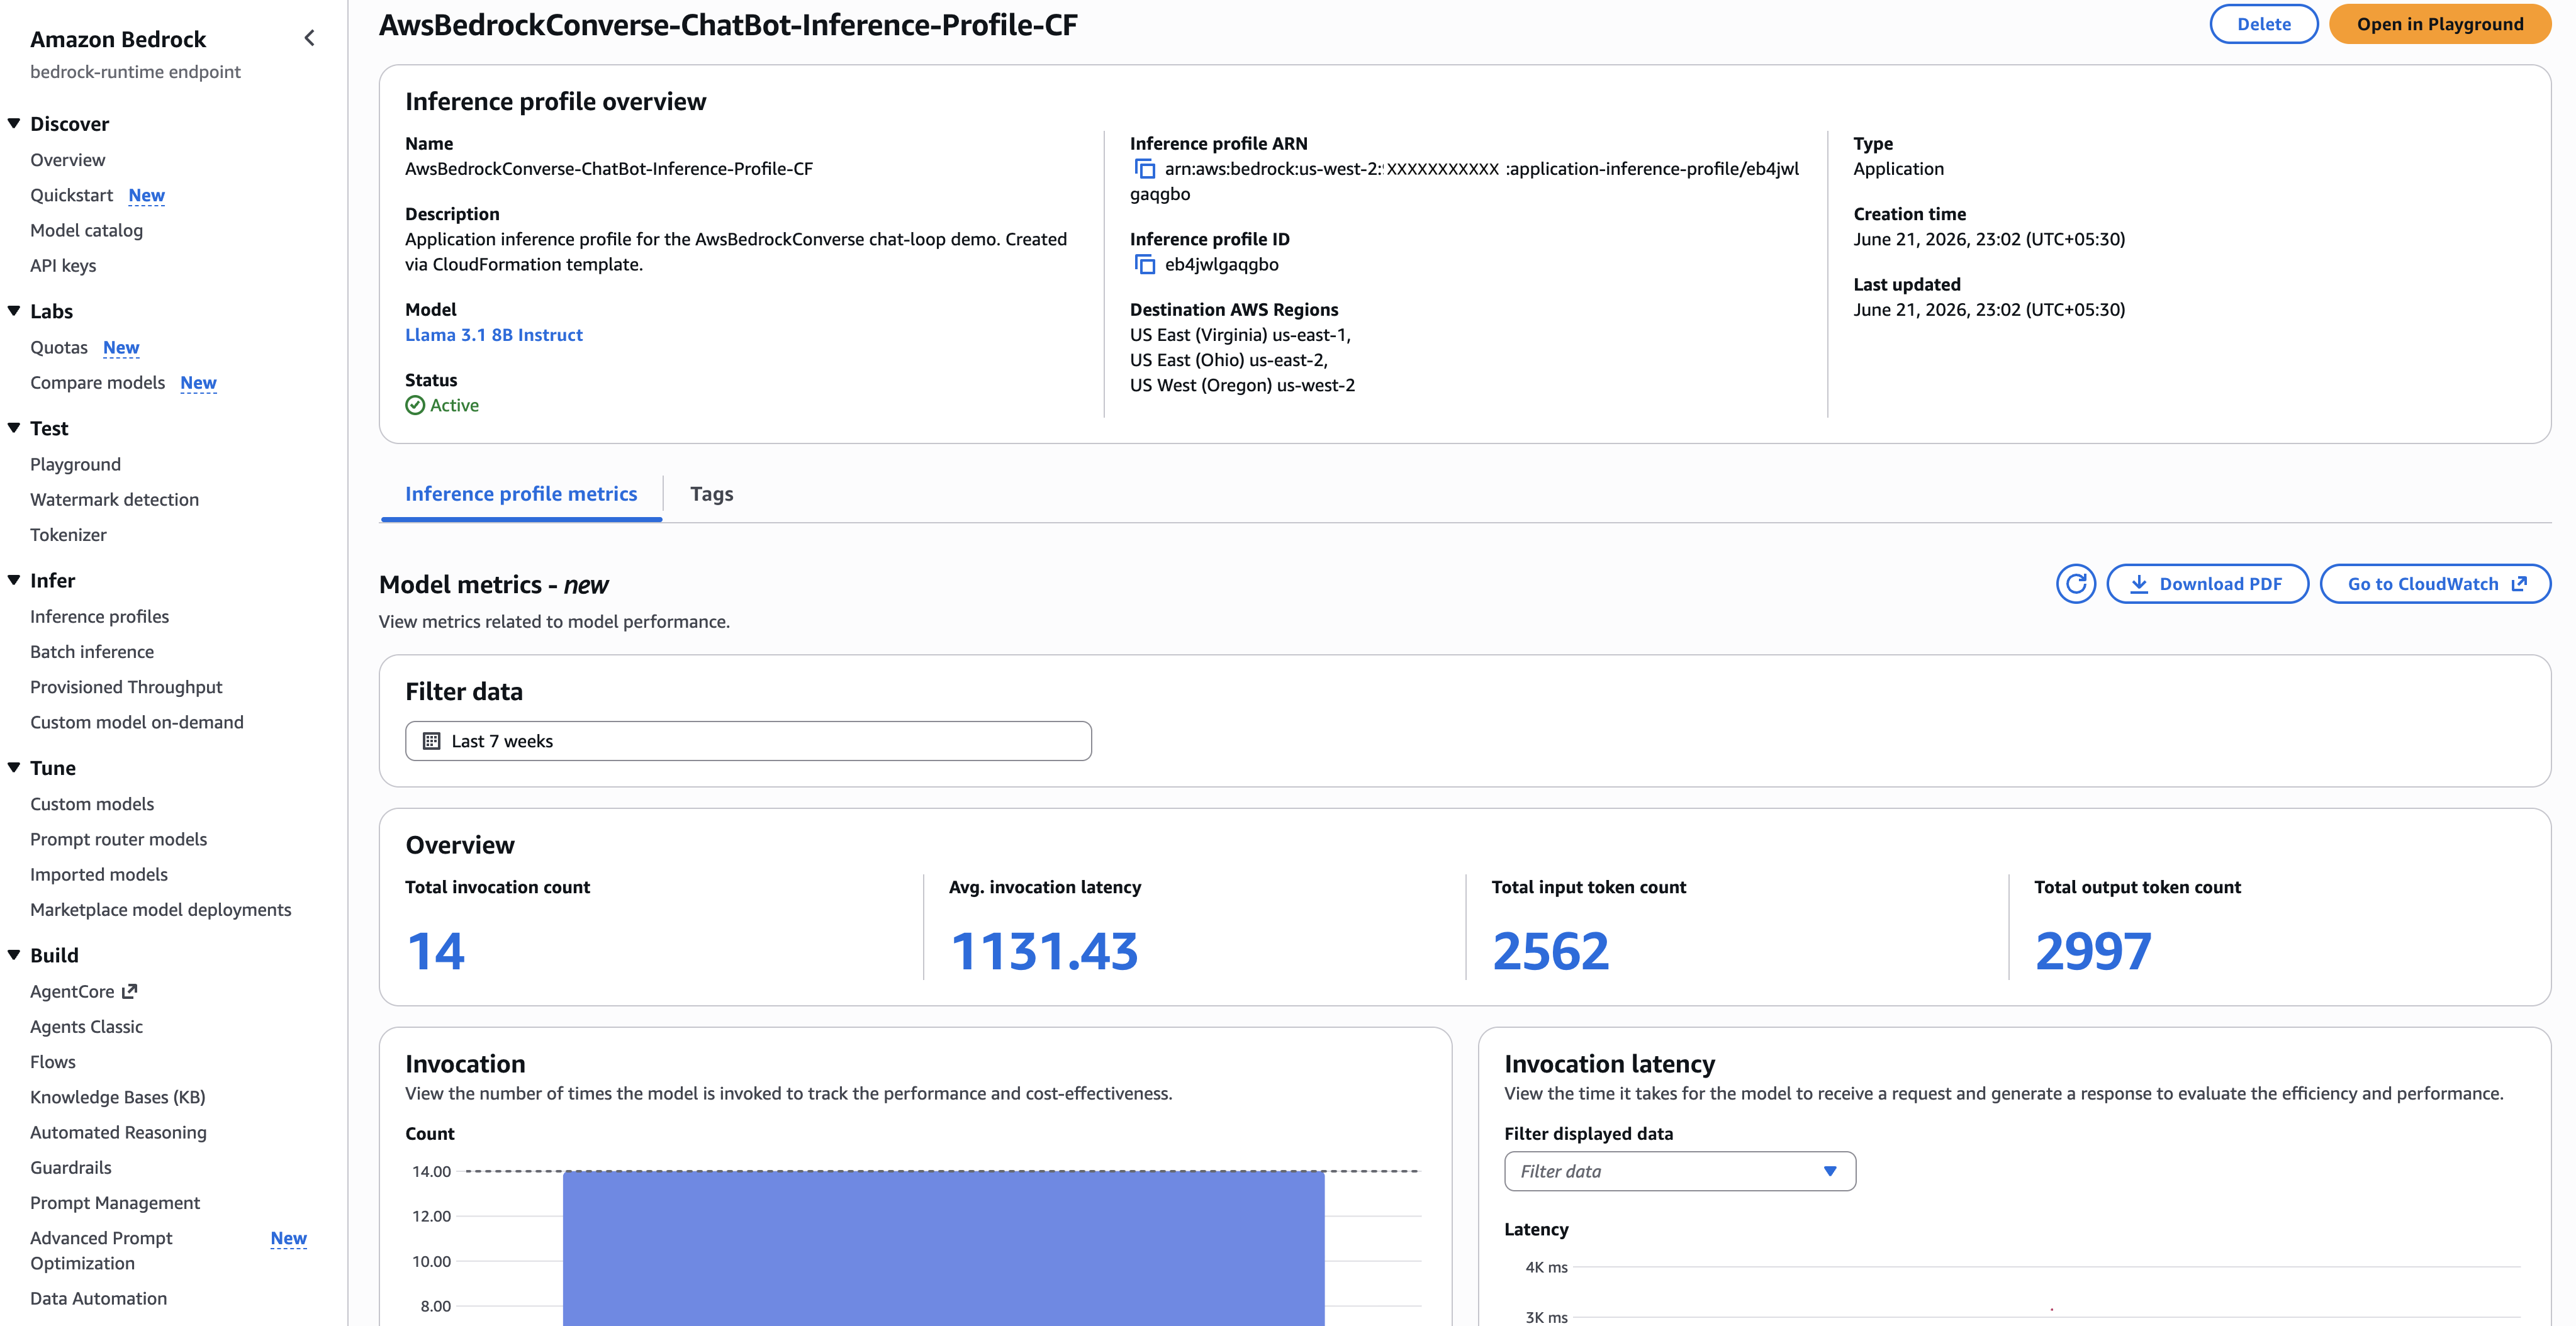Collapse the Test section

click(14, 428)
